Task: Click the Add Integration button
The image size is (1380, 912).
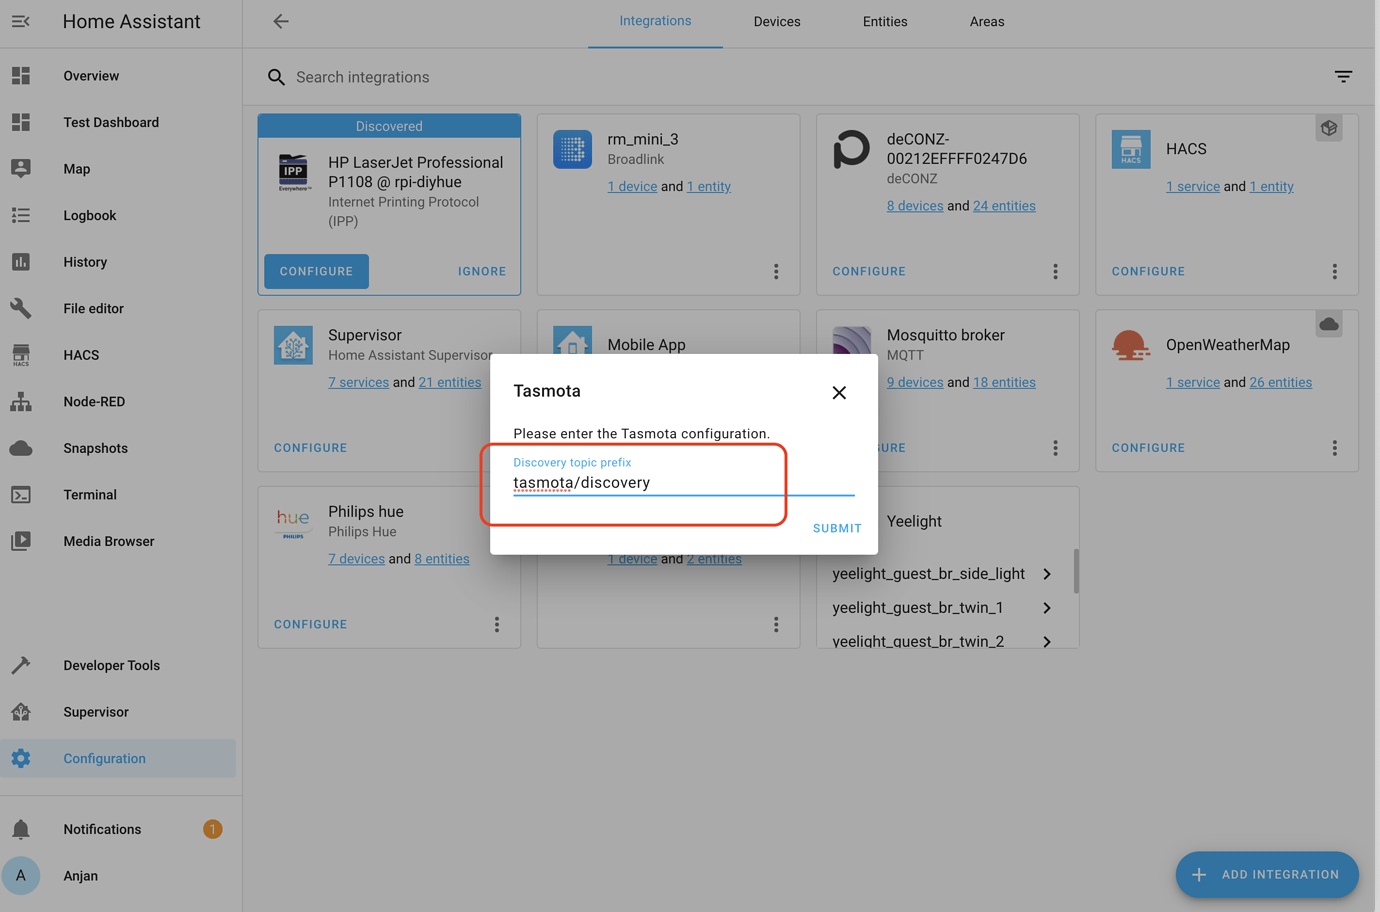Action: [x=1267, y=875]
